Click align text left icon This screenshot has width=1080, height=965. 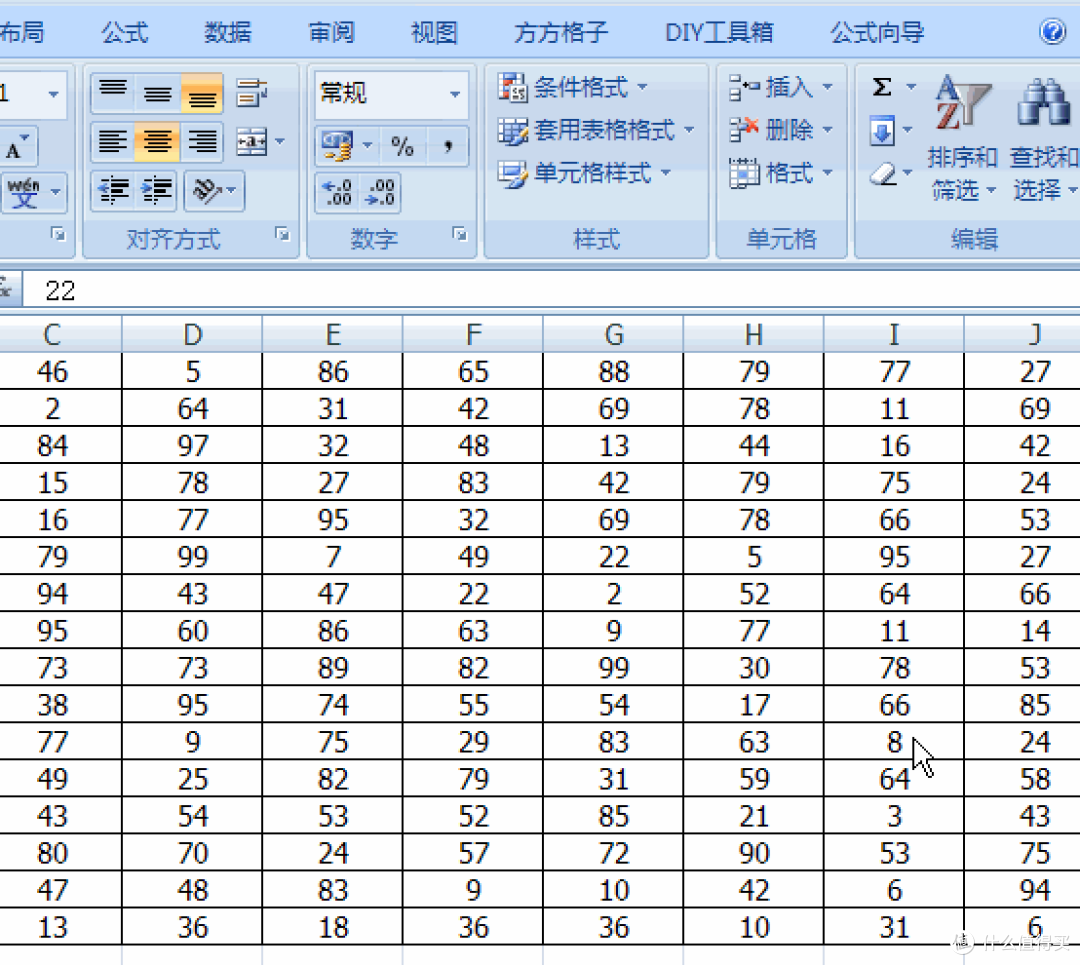point(113,142)
